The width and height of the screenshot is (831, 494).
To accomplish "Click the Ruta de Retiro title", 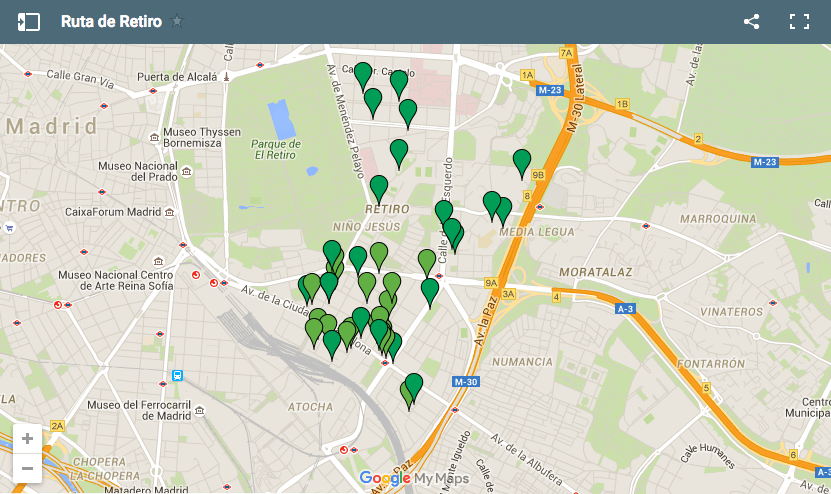I will (x=111, y=21).
